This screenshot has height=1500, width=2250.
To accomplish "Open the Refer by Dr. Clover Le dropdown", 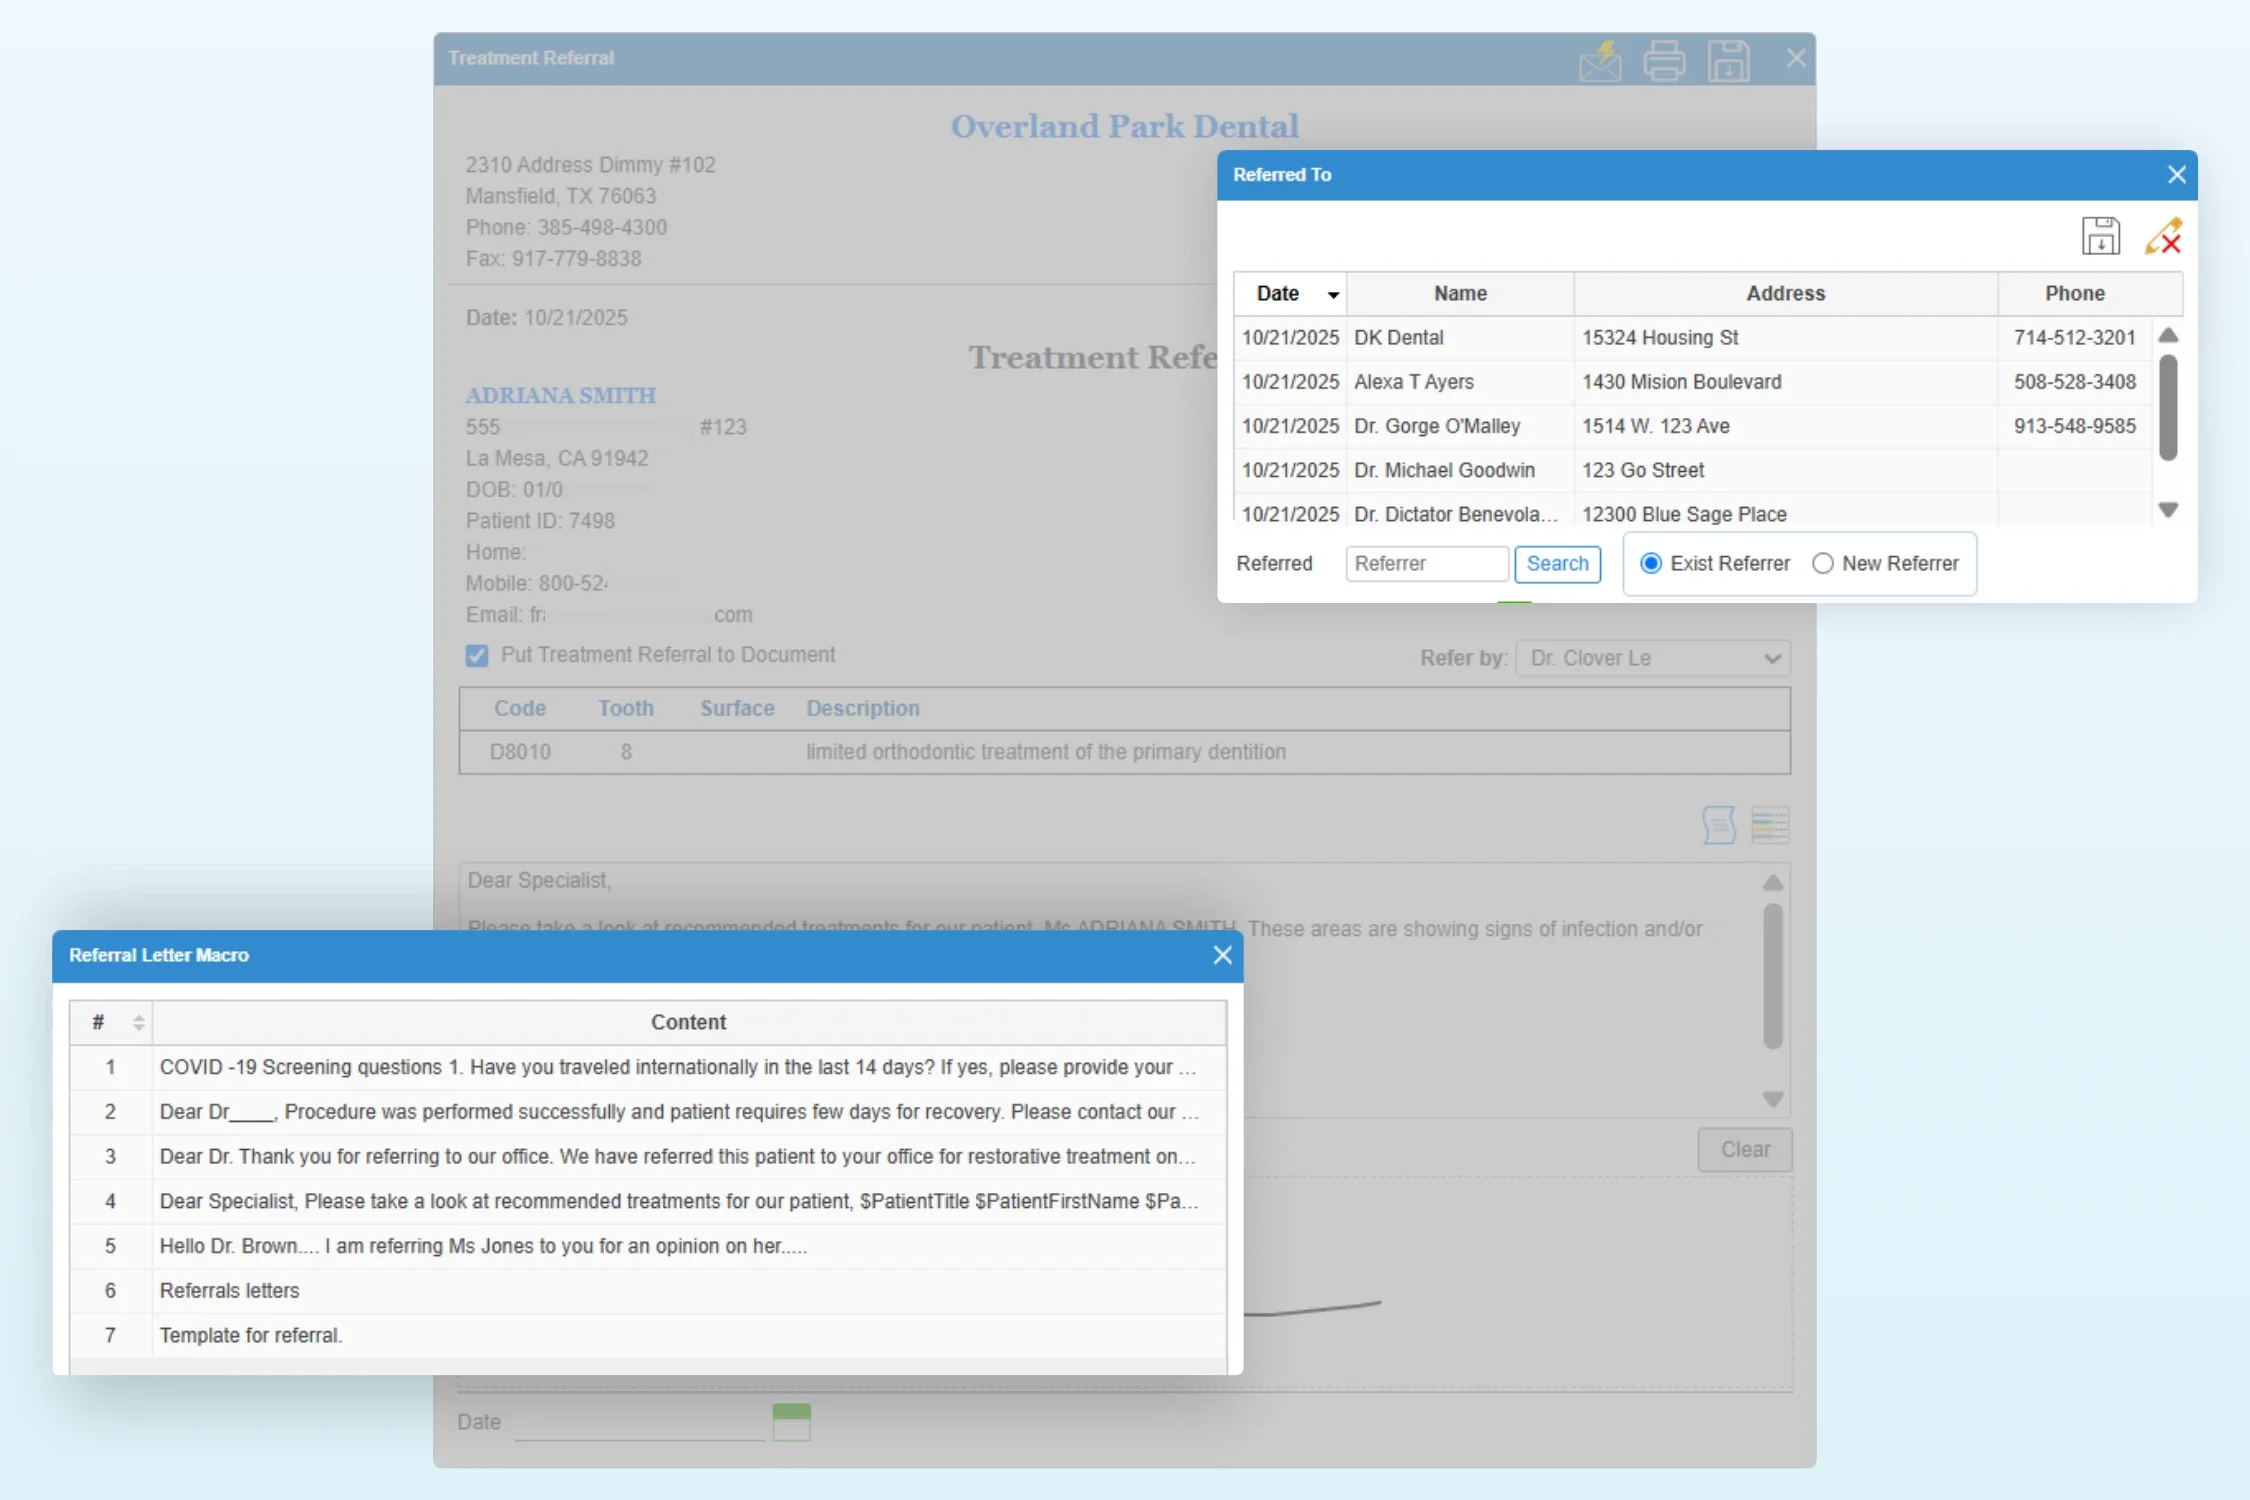I will 1652,658.
